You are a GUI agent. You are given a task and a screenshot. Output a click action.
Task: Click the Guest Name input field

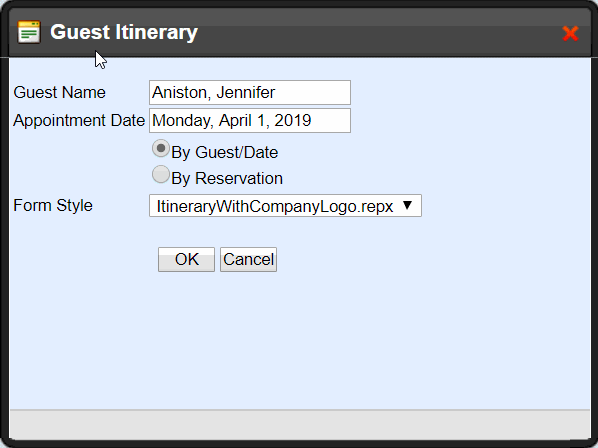pos(250,92)
